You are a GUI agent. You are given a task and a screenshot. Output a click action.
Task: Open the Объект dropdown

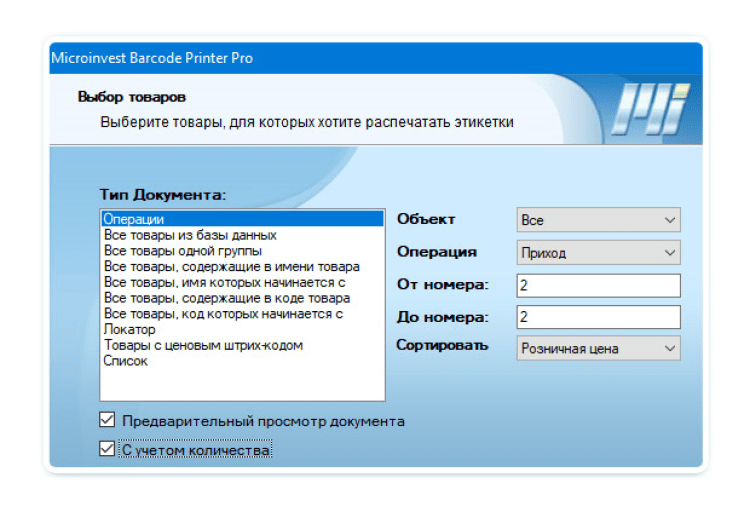(598, 220)
